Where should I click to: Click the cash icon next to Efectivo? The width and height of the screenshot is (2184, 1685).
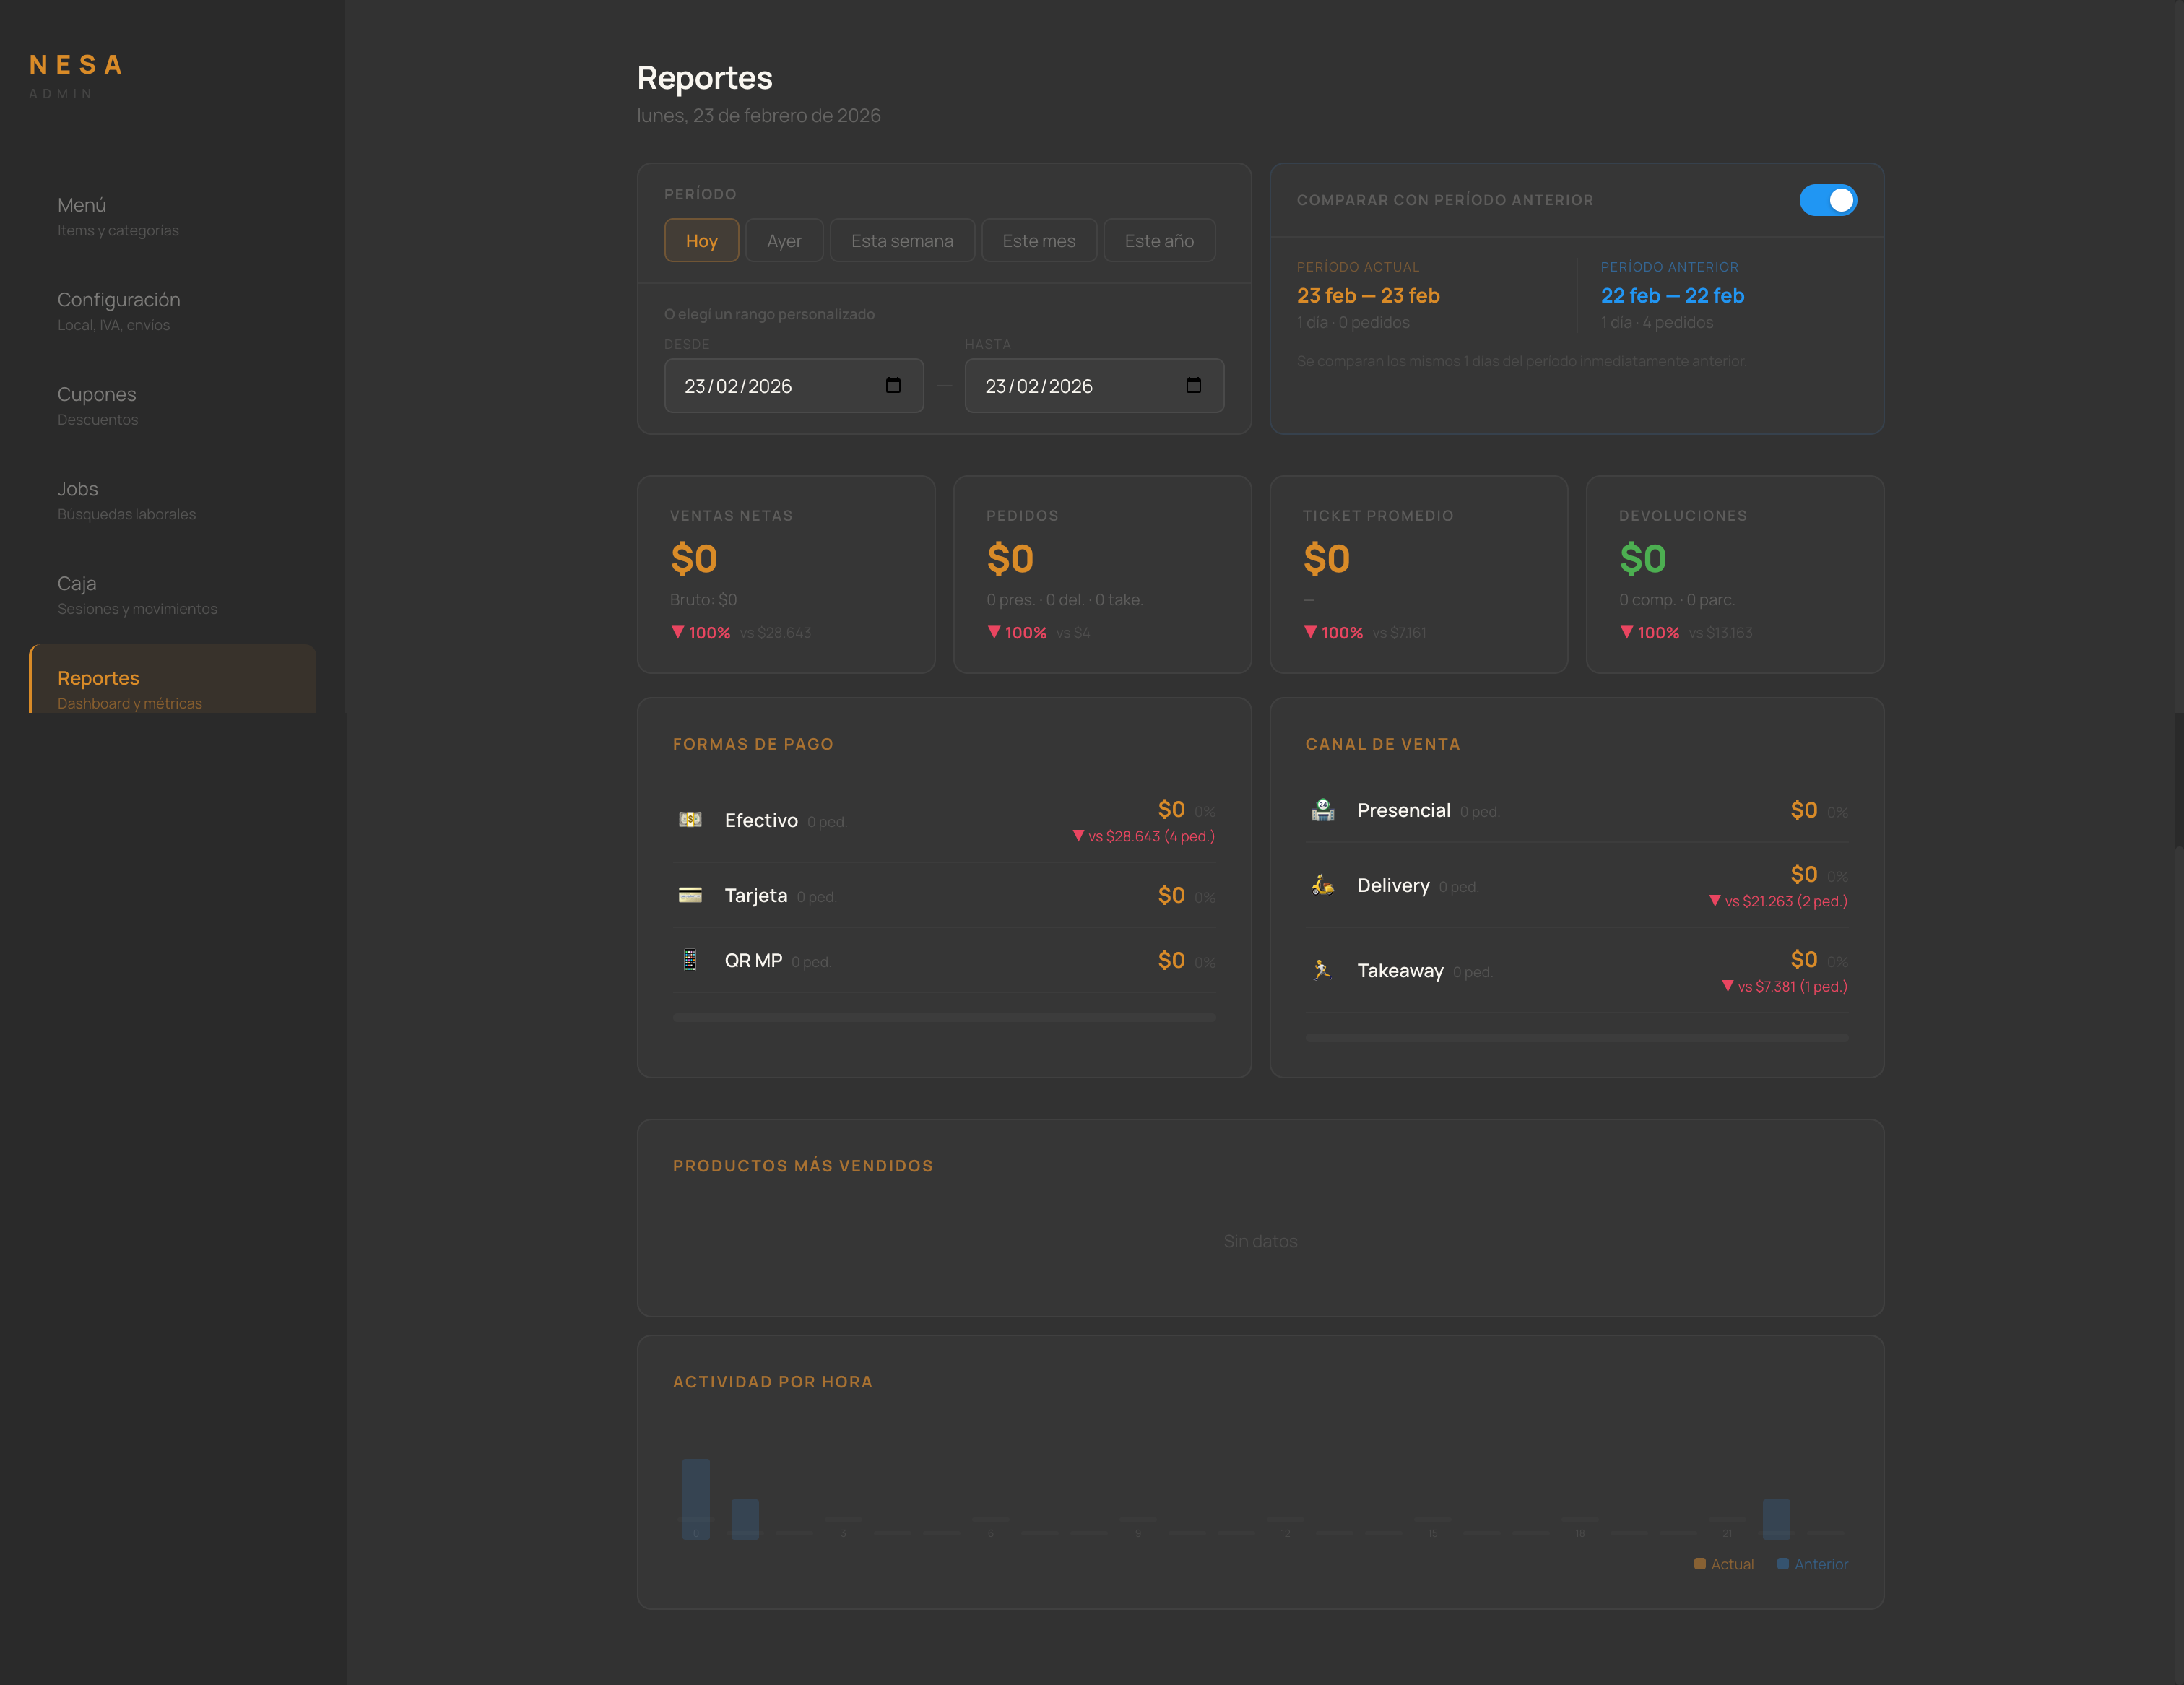click(x=692, y=820)
